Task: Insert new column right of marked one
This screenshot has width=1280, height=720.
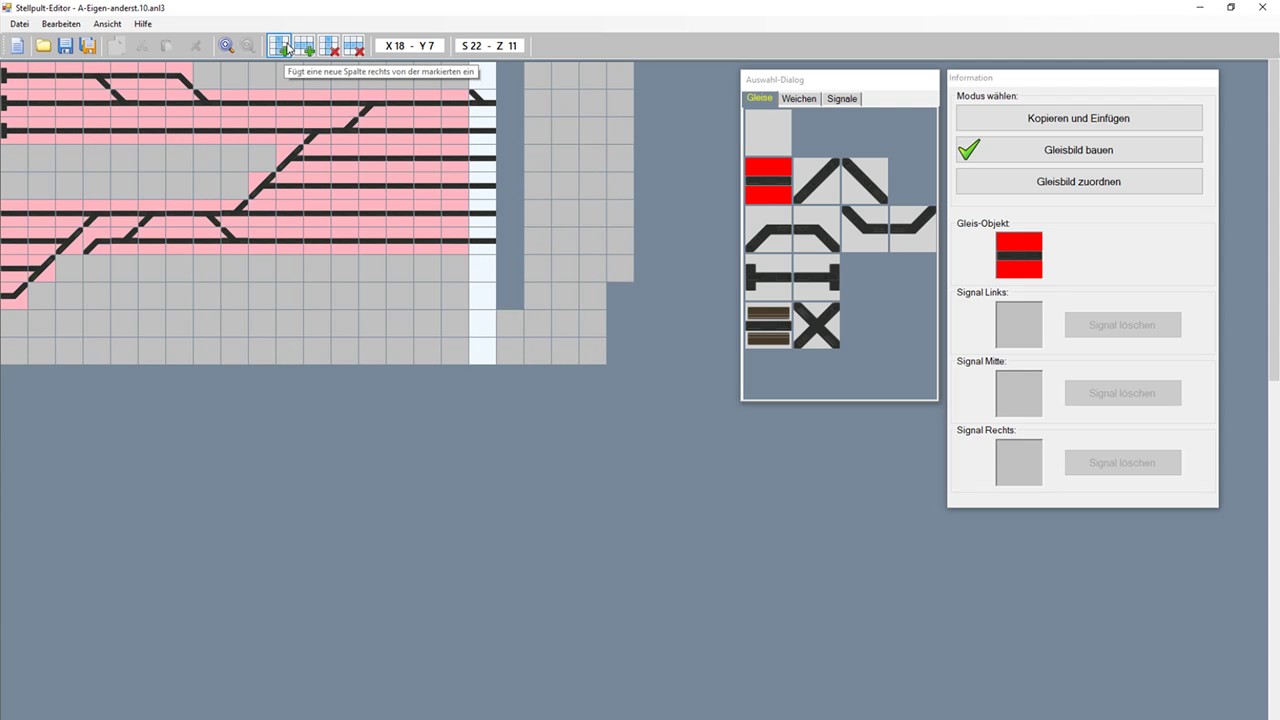Action: pos(279,46)
